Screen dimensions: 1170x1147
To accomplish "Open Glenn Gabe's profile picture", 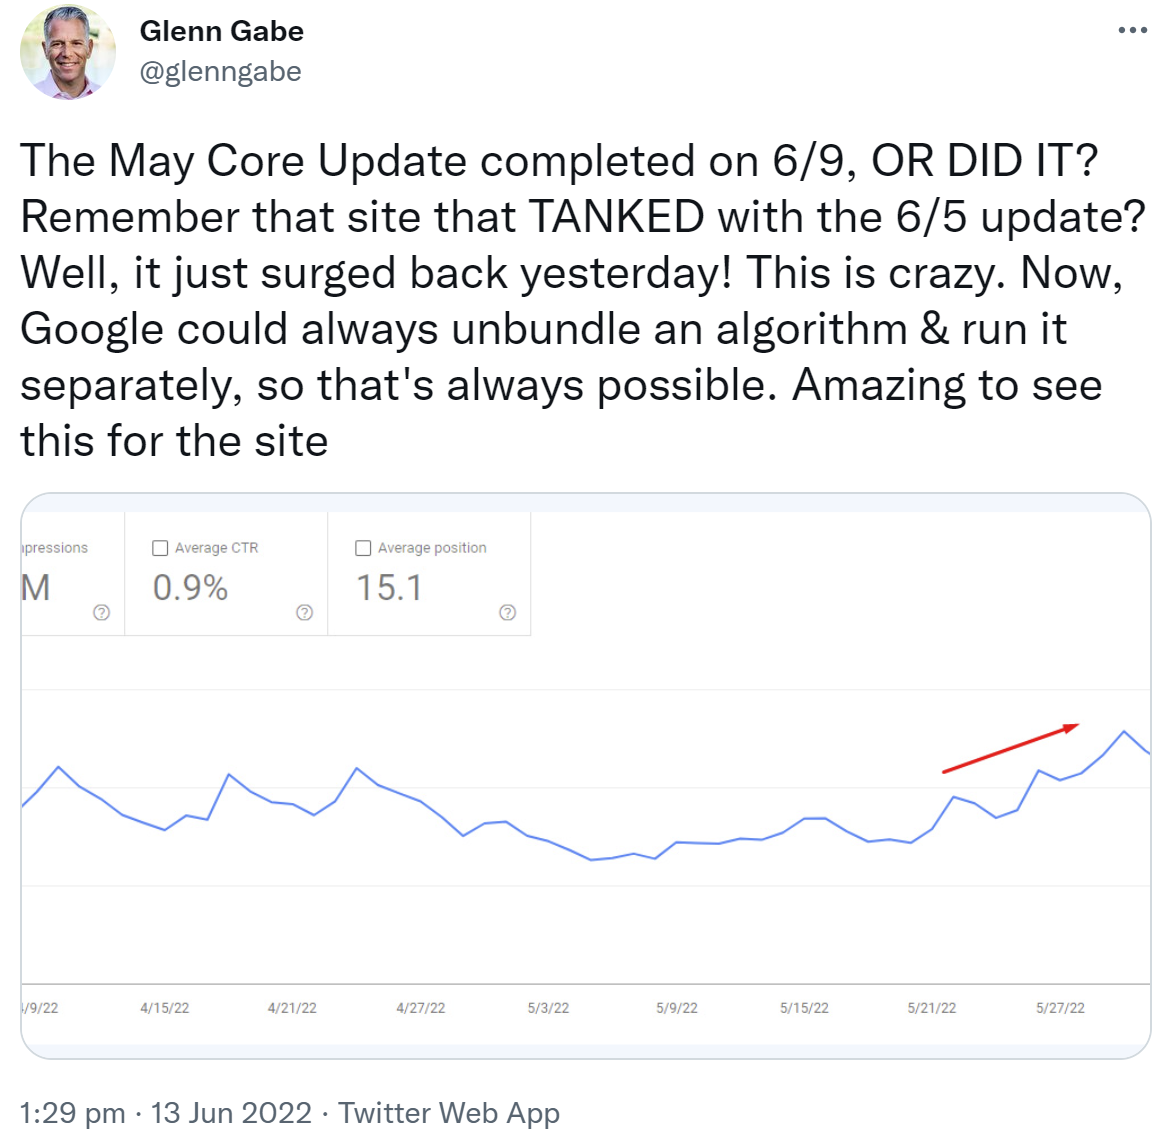I will pos(67,54).
